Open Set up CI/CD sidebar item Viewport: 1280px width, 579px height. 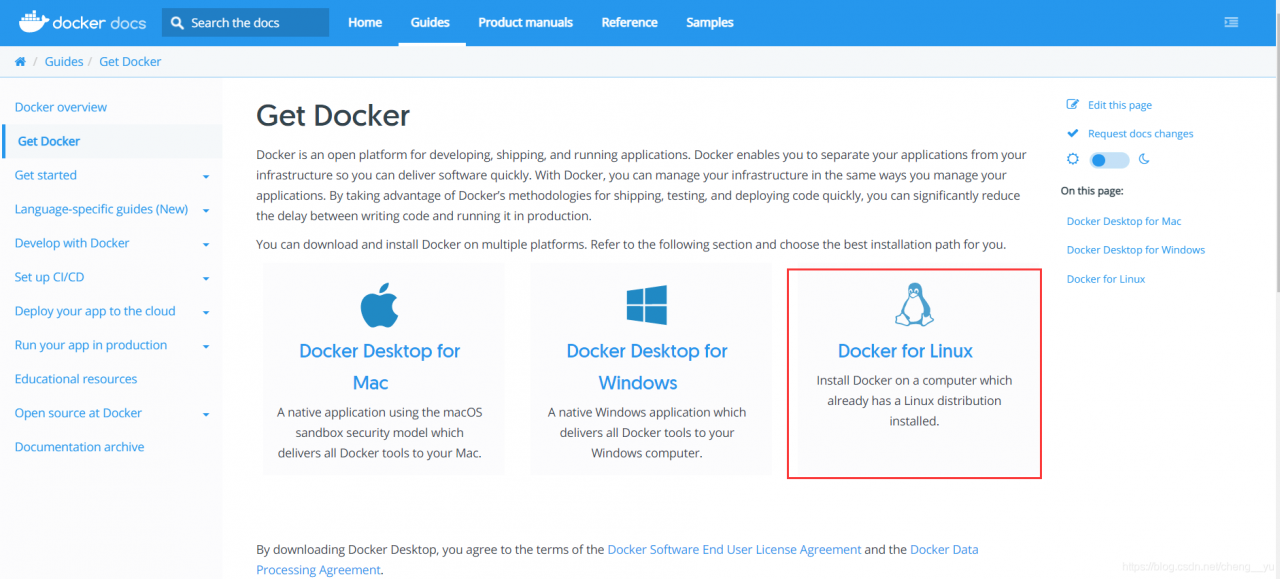pos(49,277)
